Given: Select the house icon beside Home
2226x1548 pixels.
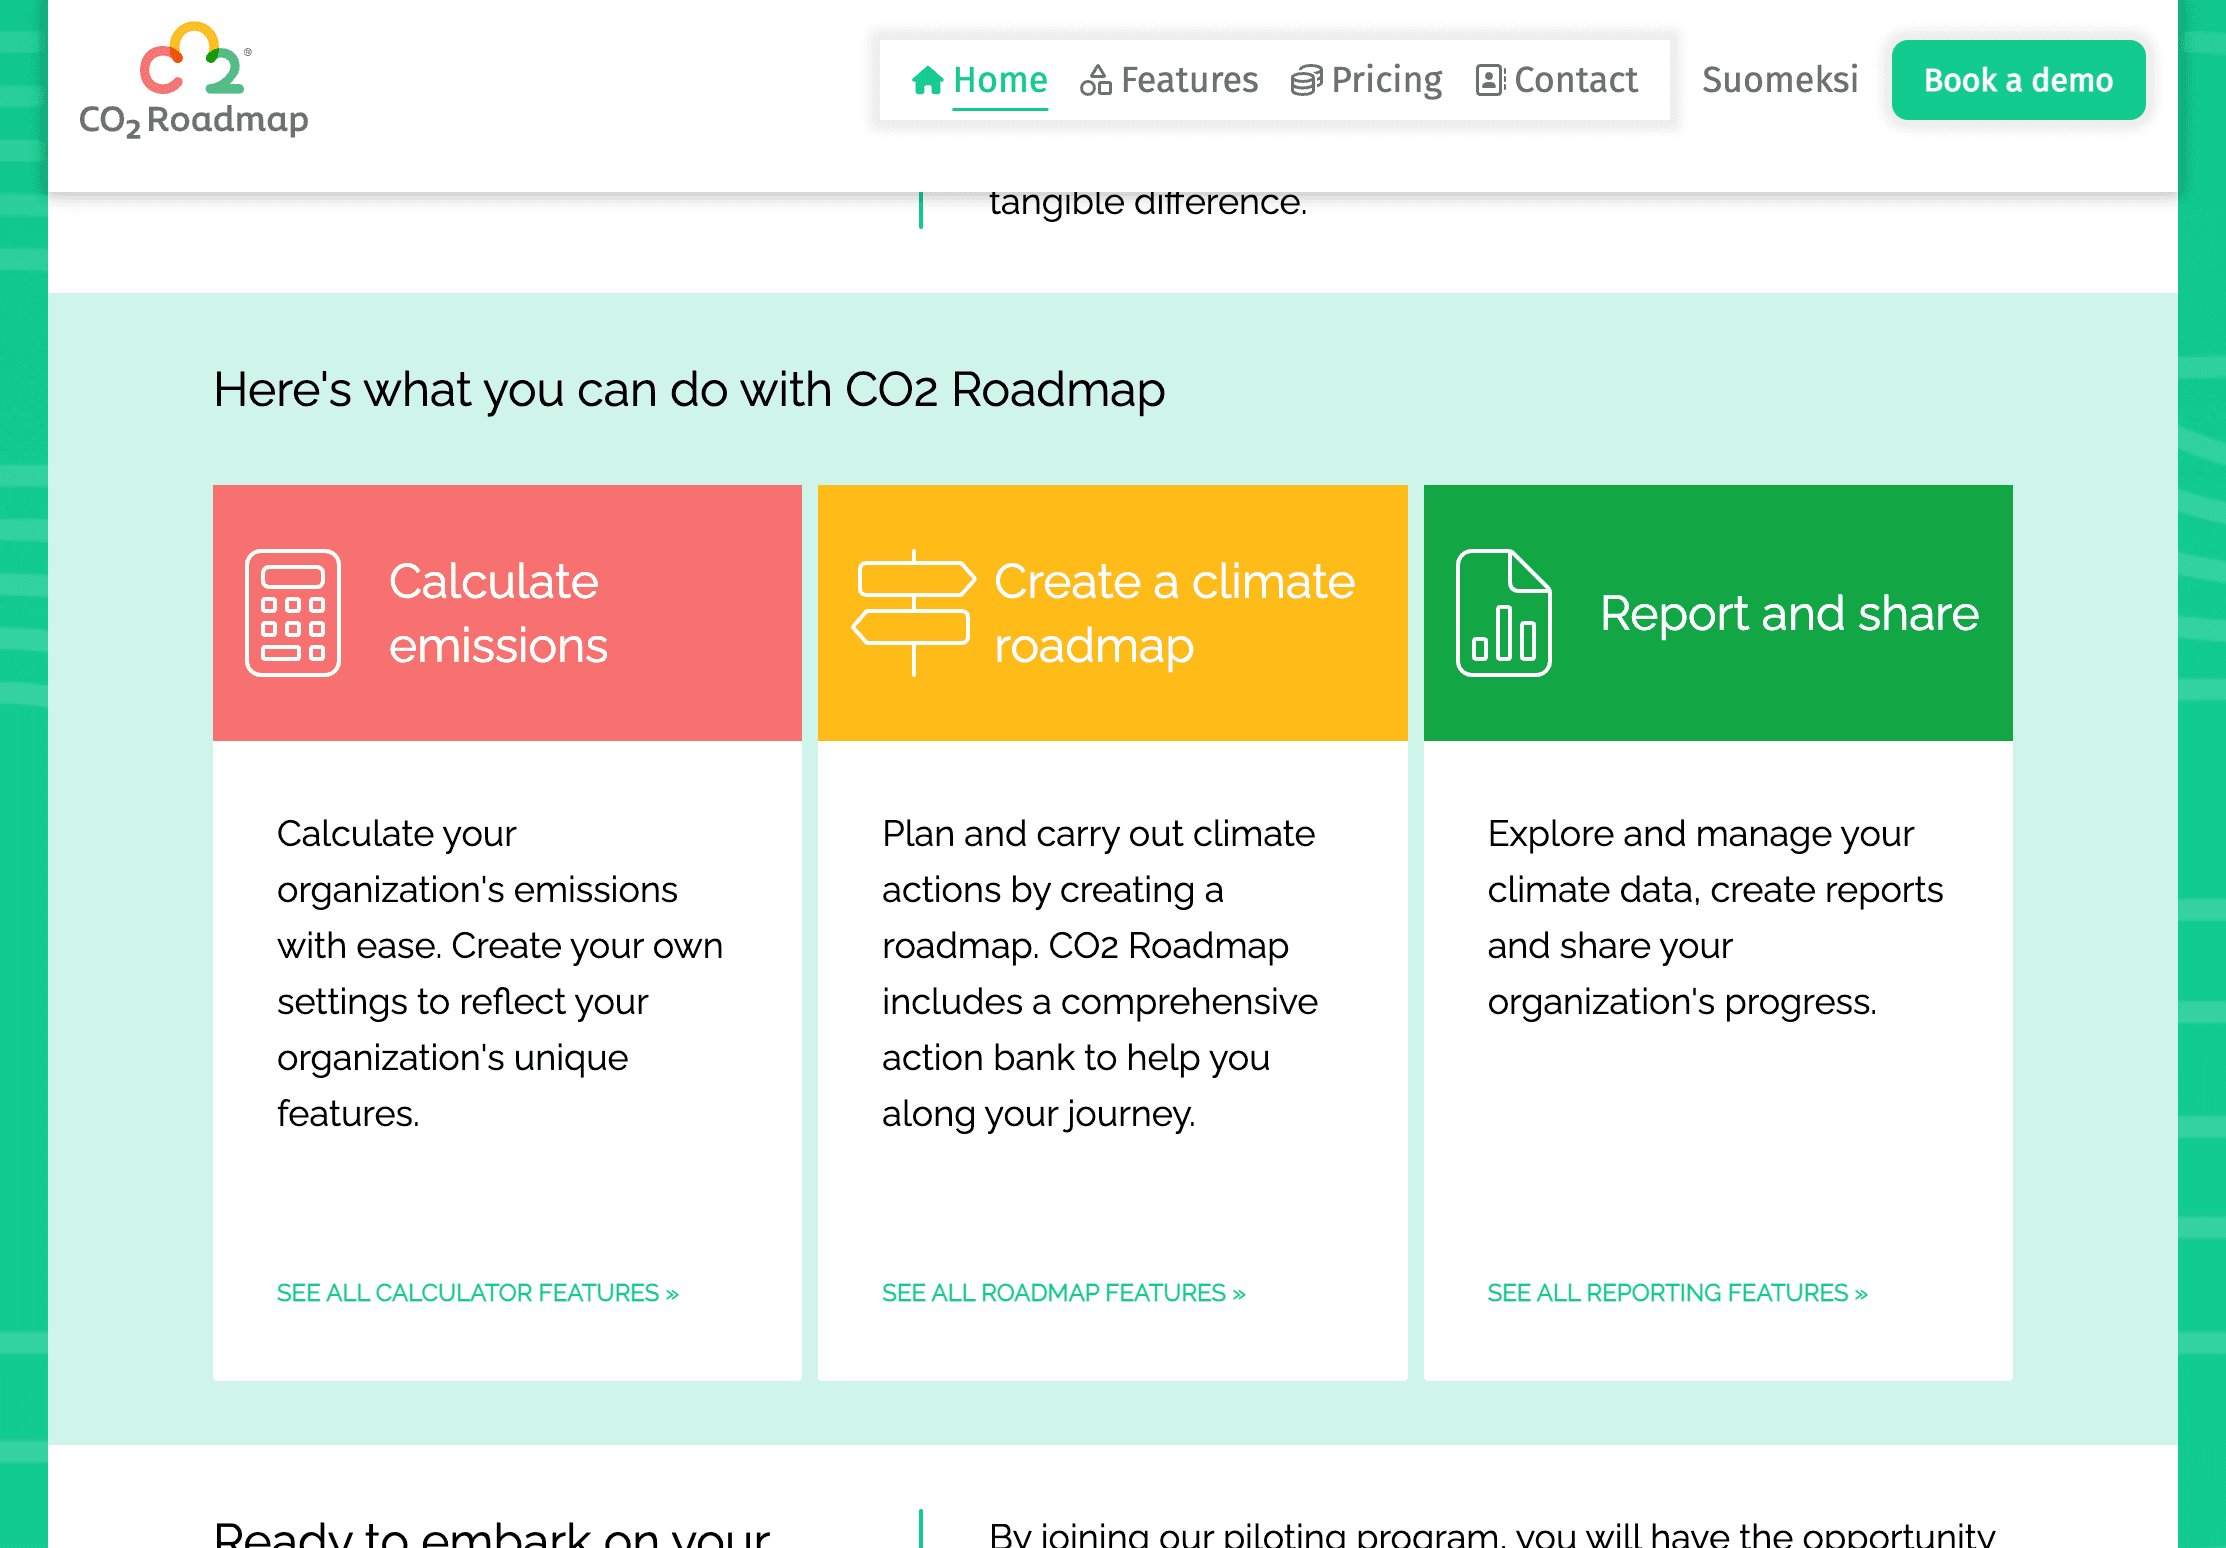Looking at the screenshot, I should (927, 79).
